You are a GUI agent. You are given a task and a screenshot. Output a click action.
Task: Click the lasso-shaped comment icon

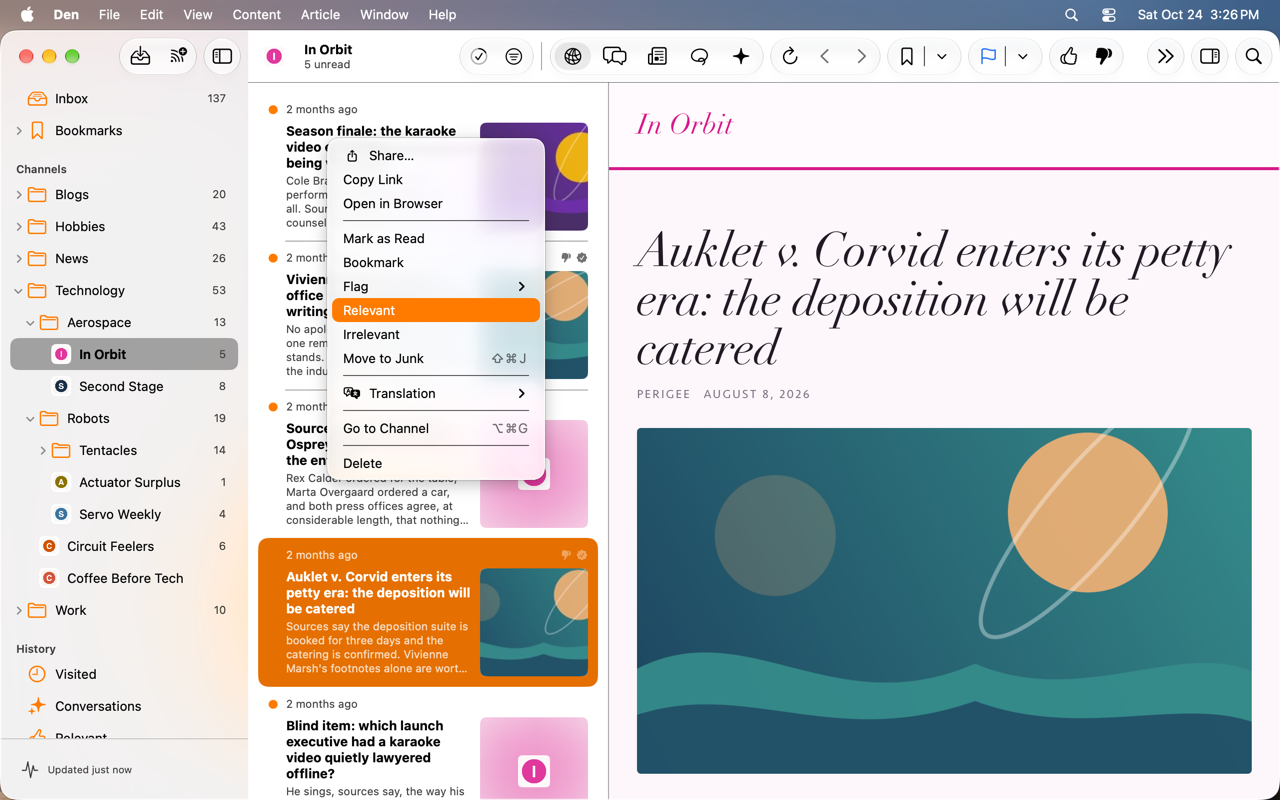699,57
